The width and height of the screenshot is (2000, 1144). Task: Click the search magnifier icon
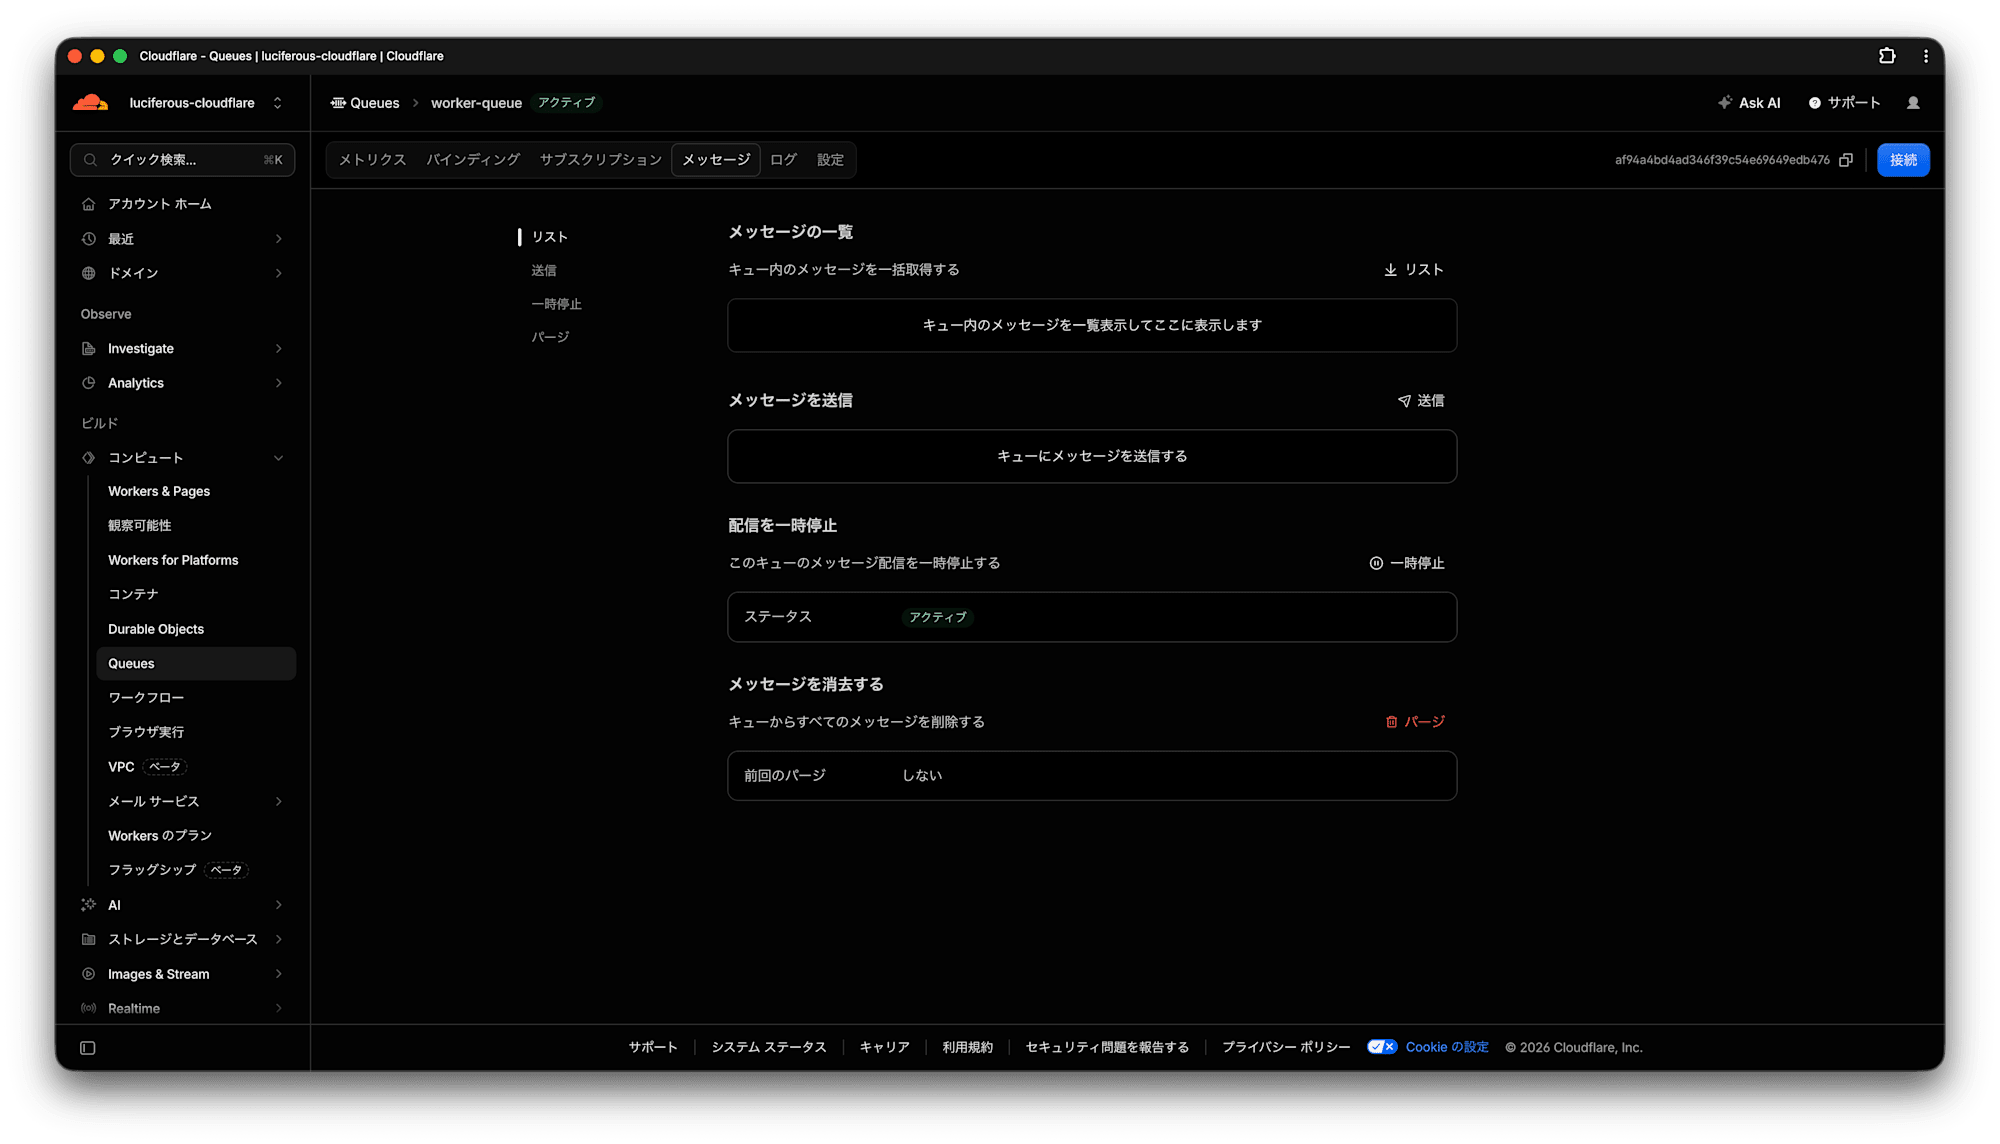pyautogui.click(x=90, y=160)
